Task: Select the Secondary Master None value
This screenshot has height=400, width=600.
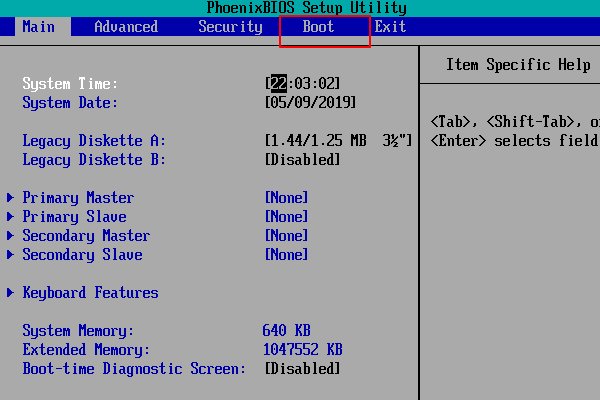Action: (287, 235)
